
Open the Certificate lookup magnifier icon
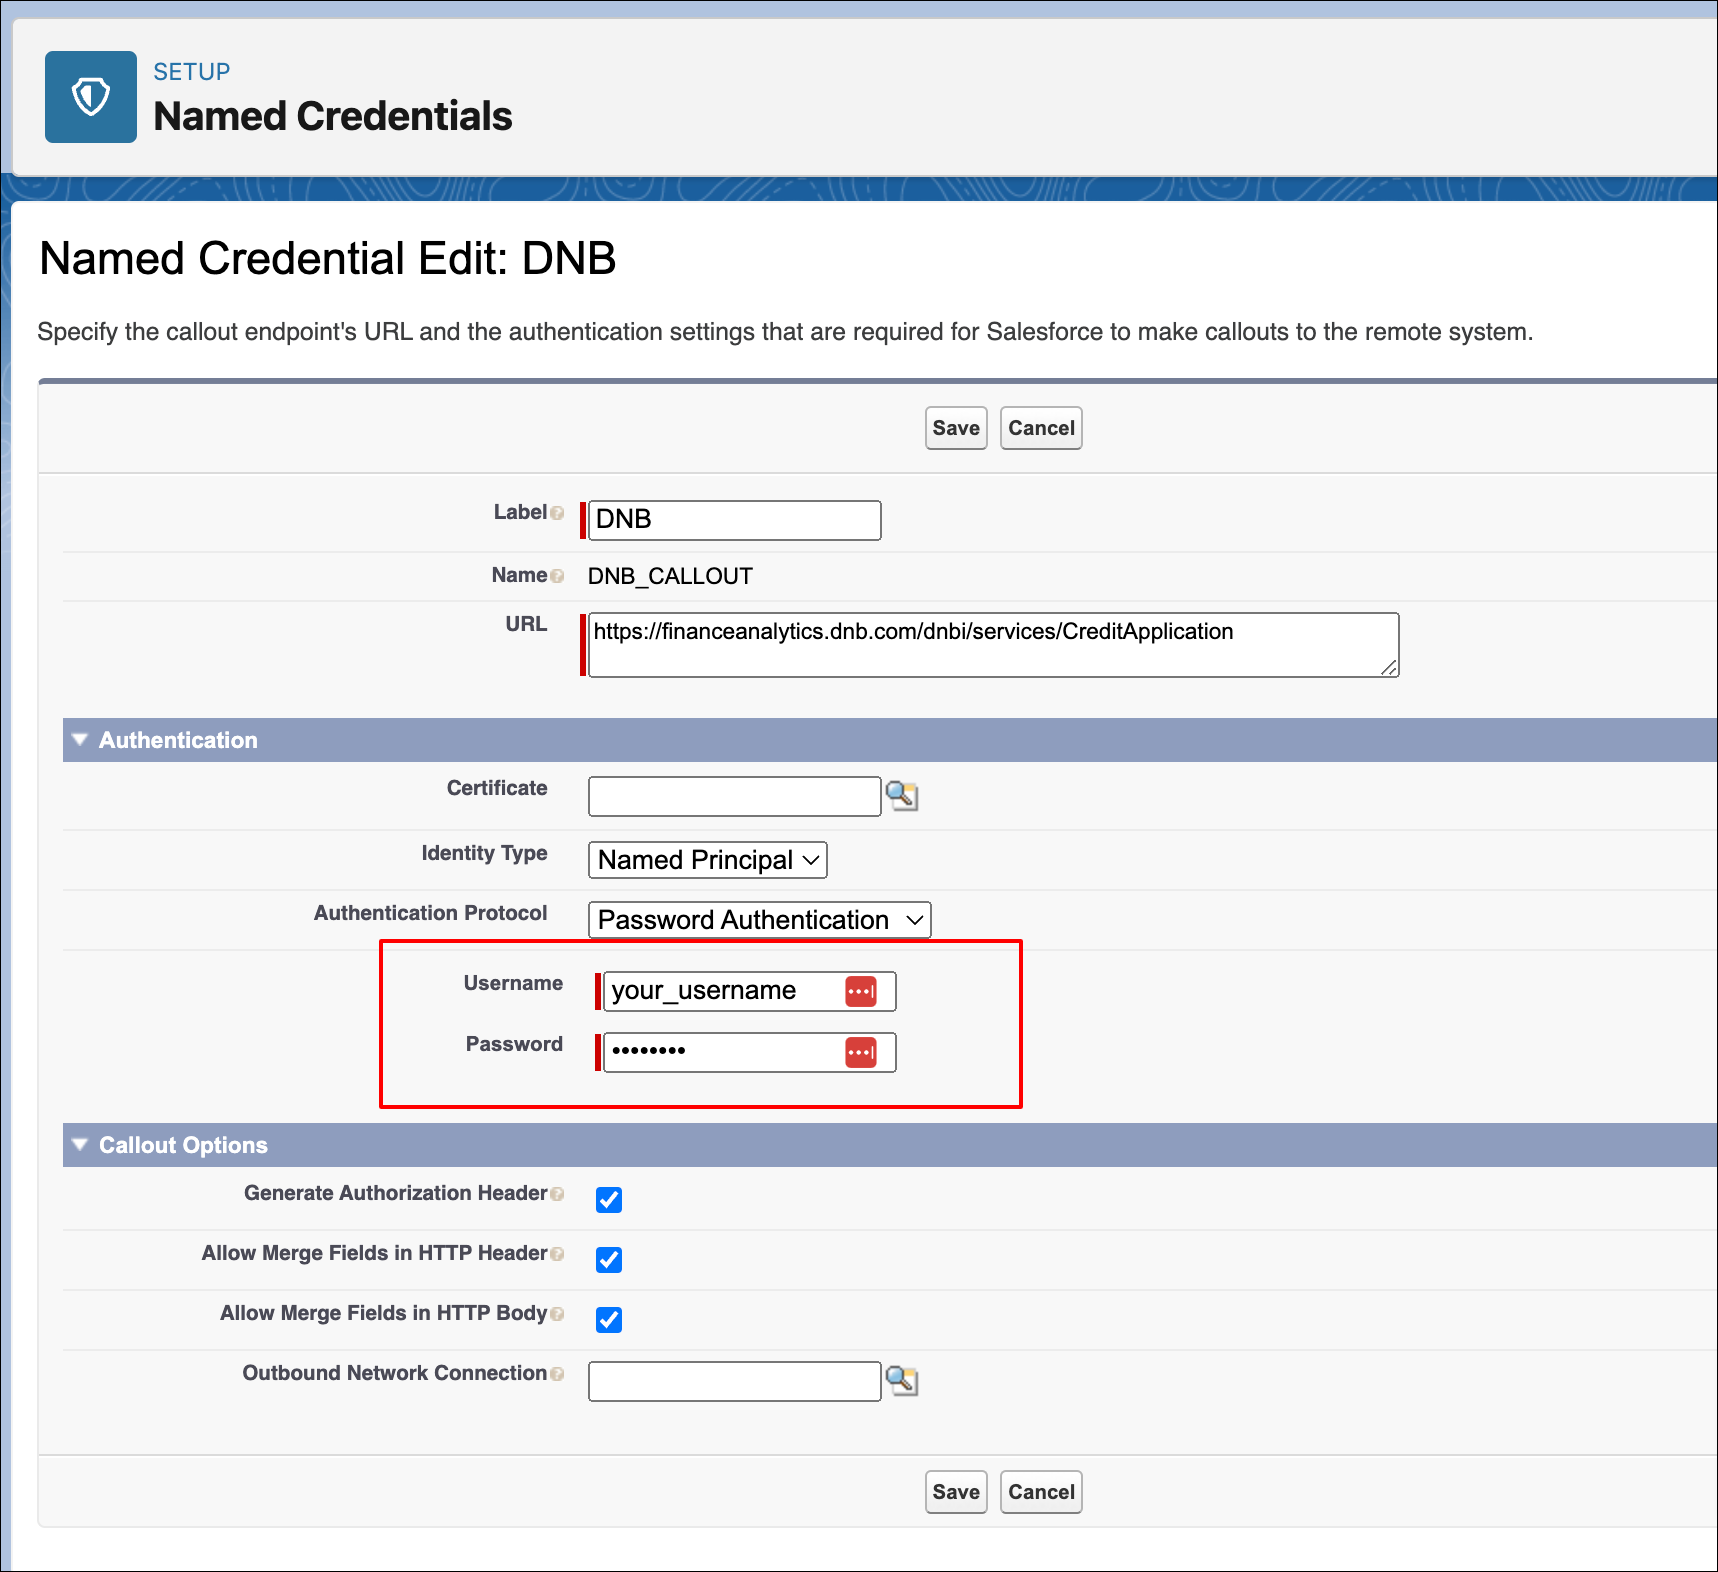pyautogui.click(x=902, y=796)
